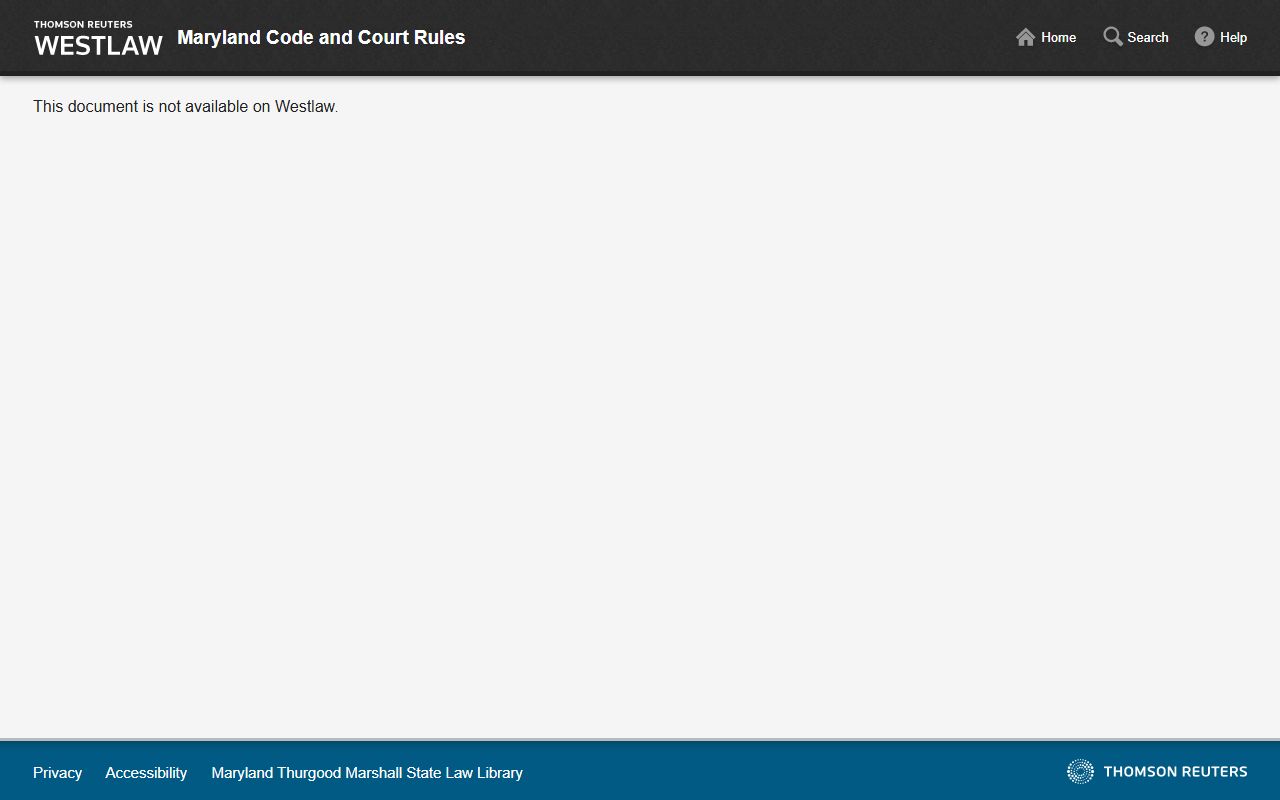Click the Home house icon
This screenshot has height=800, width=1280.
(x=1025, y=37)
